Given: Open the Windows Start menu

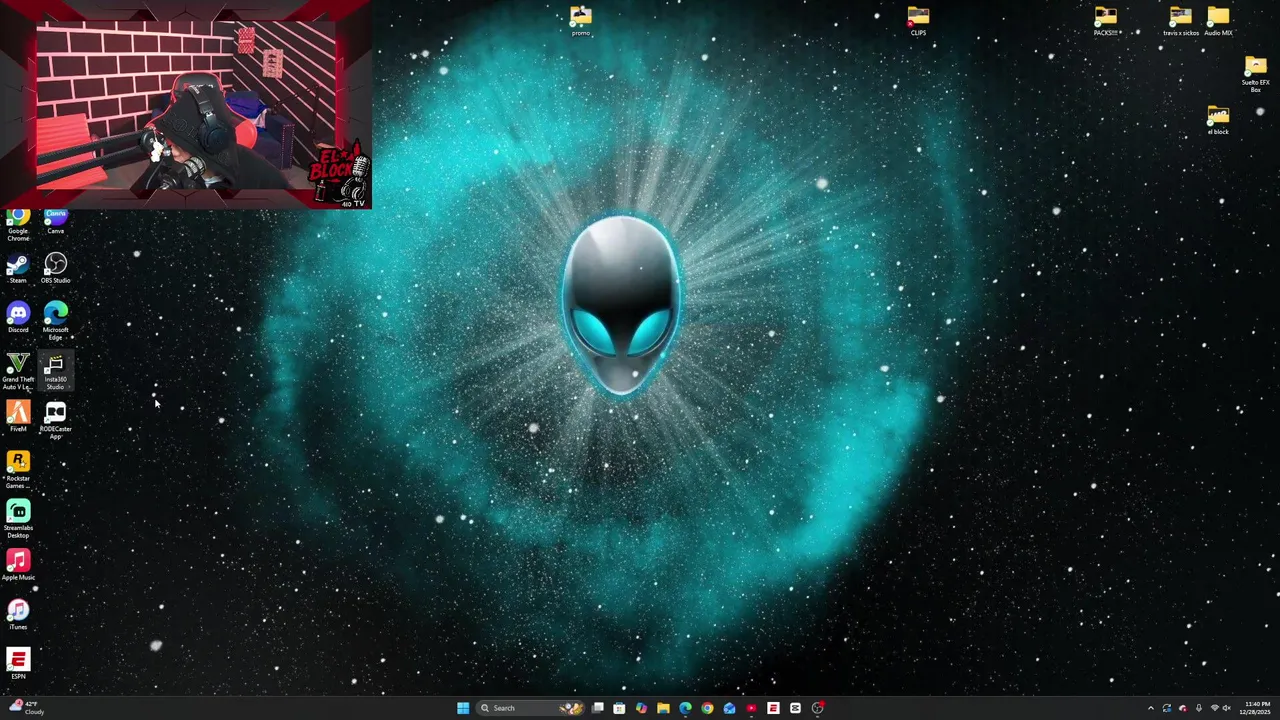Looking at the screenshot, I should tap(463, 708).
